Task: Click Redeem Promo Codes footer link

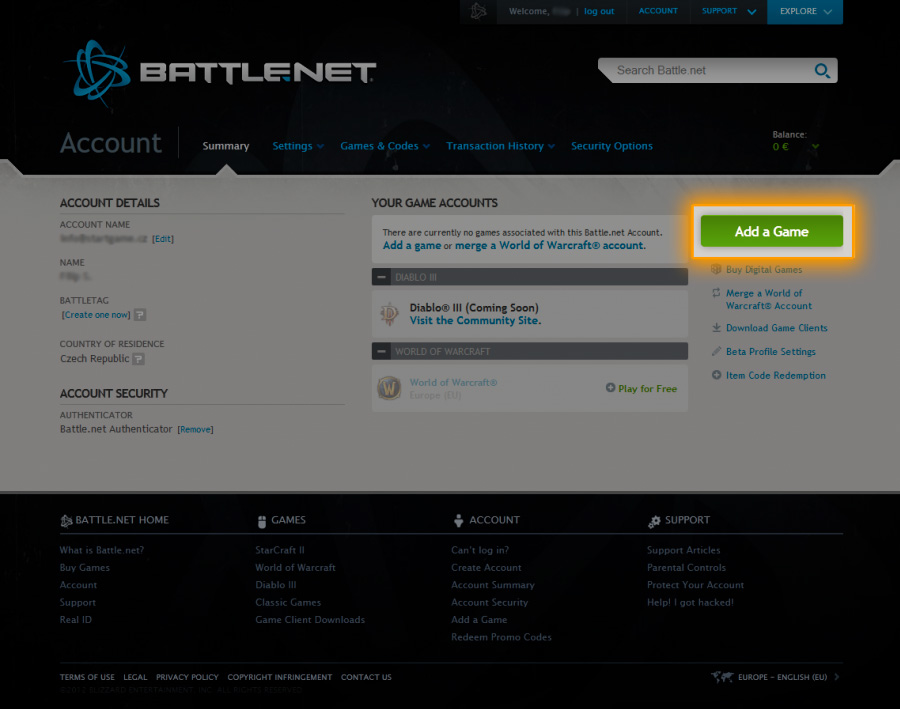Action: coord(501,637)
